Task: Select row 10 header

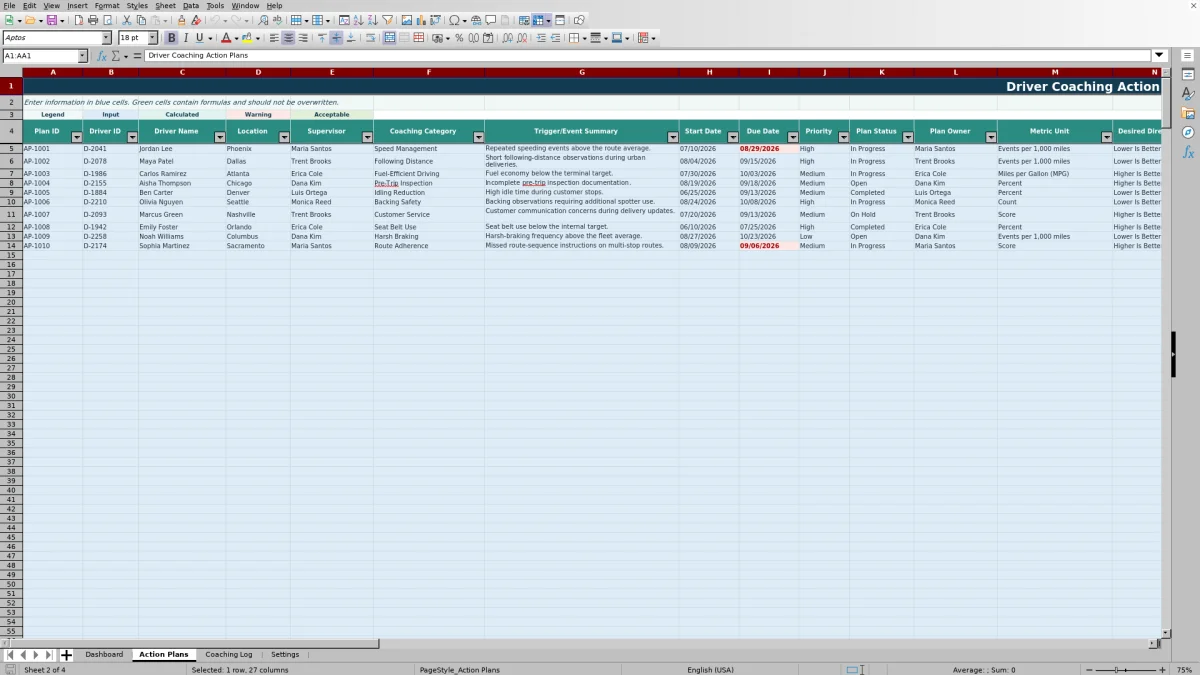Action: [11, 202]
